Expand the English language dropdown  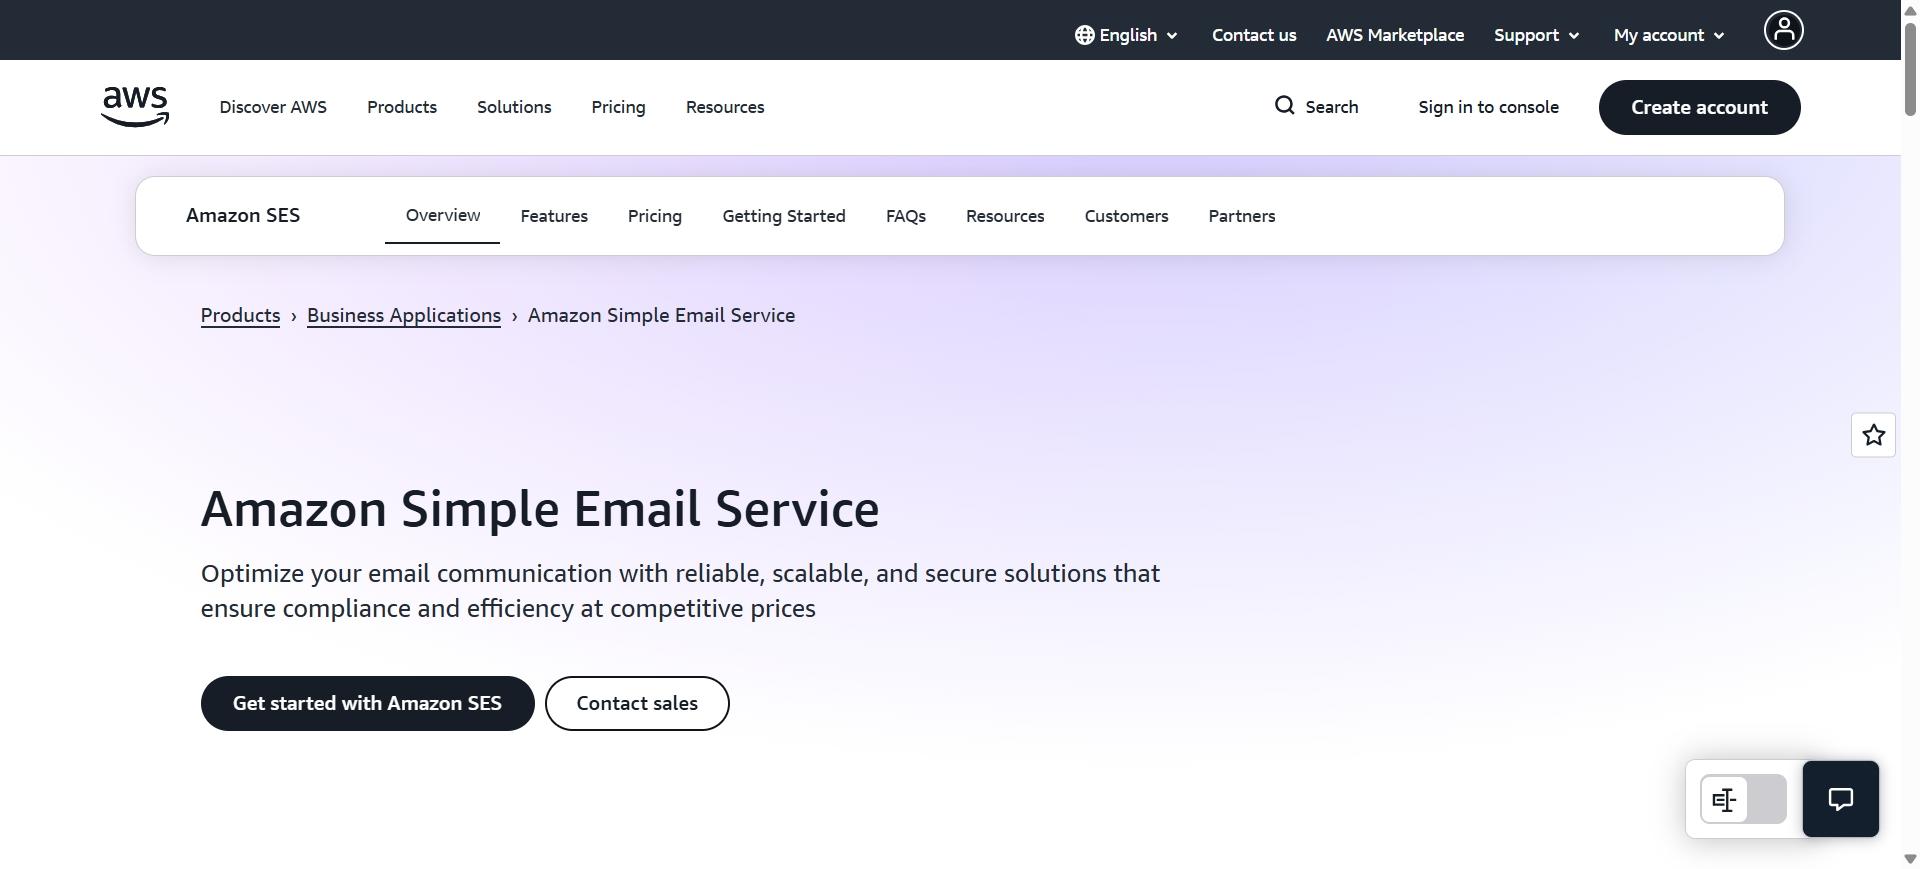[1126, 35]
